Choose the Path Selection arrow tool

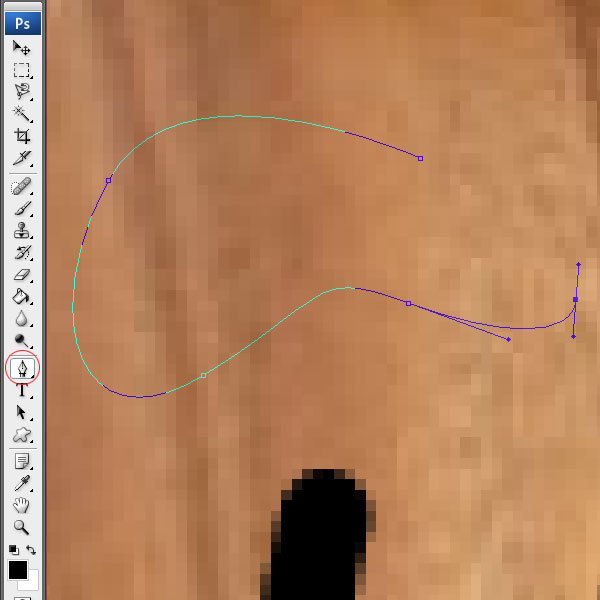coord(21,412)
